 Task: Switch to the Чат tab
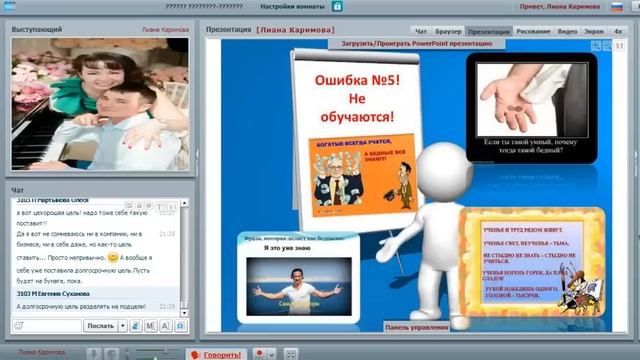point(420,31)
